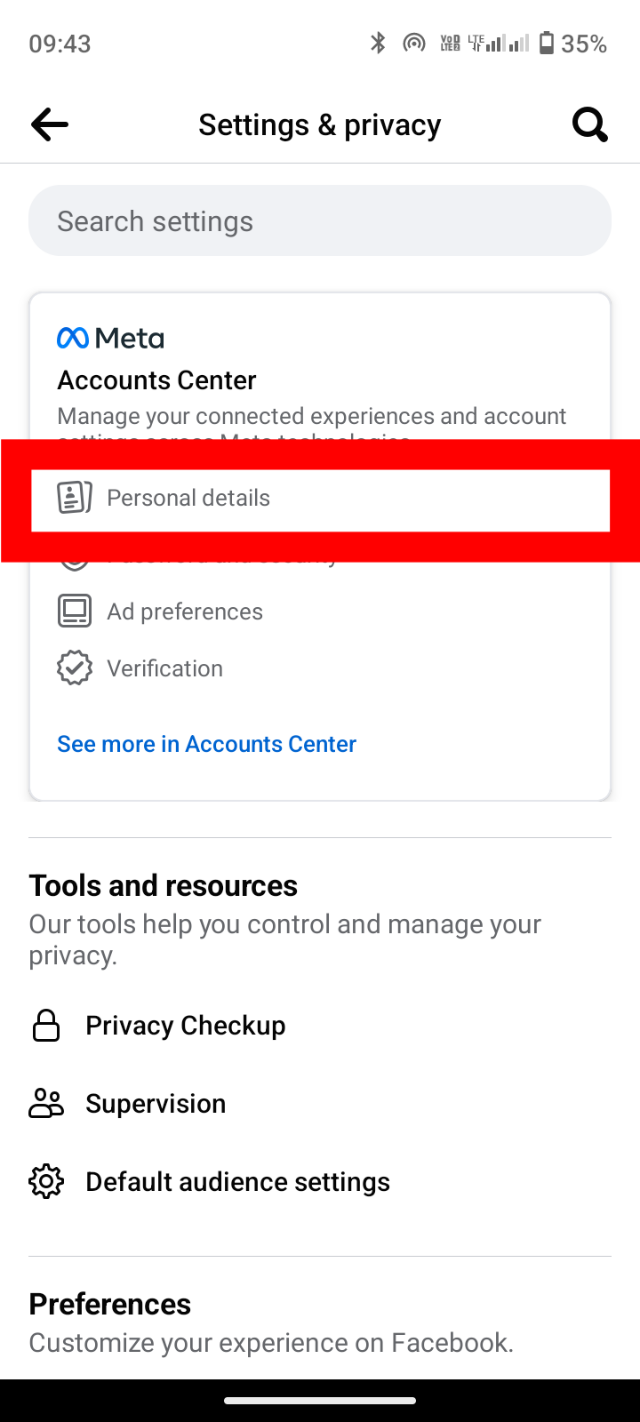Click the Privacy Checkup lock icon

pyautogui.click(x=46, y=1026)
